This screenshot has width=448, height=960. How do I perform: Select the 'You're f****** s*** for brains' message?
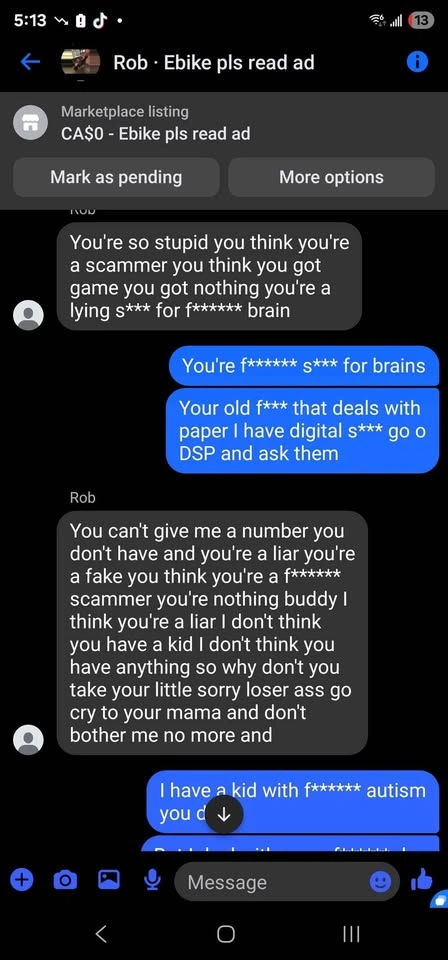304,366
